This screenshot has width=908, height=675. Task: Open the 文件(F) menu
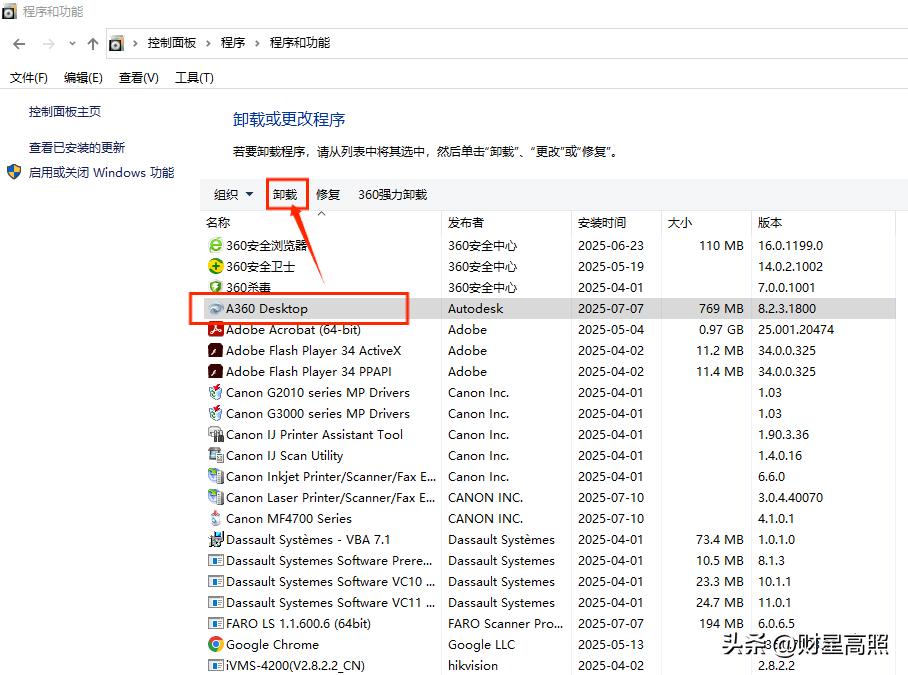click(x=29, y=78)
